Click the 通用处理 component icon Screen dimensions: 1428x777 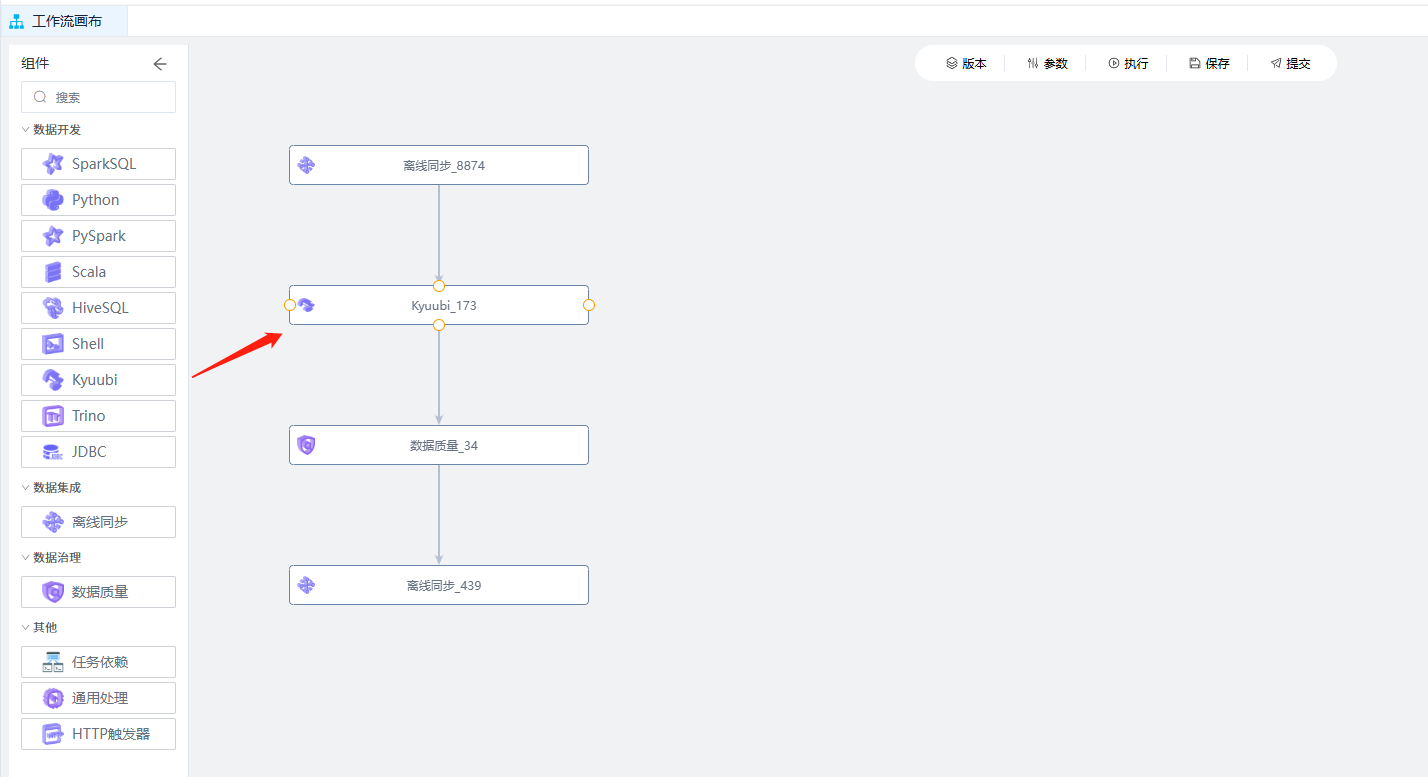pyautogui.click(x=53, y=698)
